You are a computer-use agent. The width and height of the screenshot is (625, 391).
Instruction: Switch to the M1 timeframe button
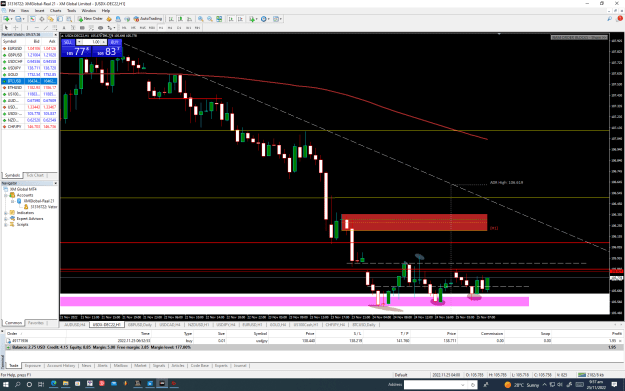124,28
